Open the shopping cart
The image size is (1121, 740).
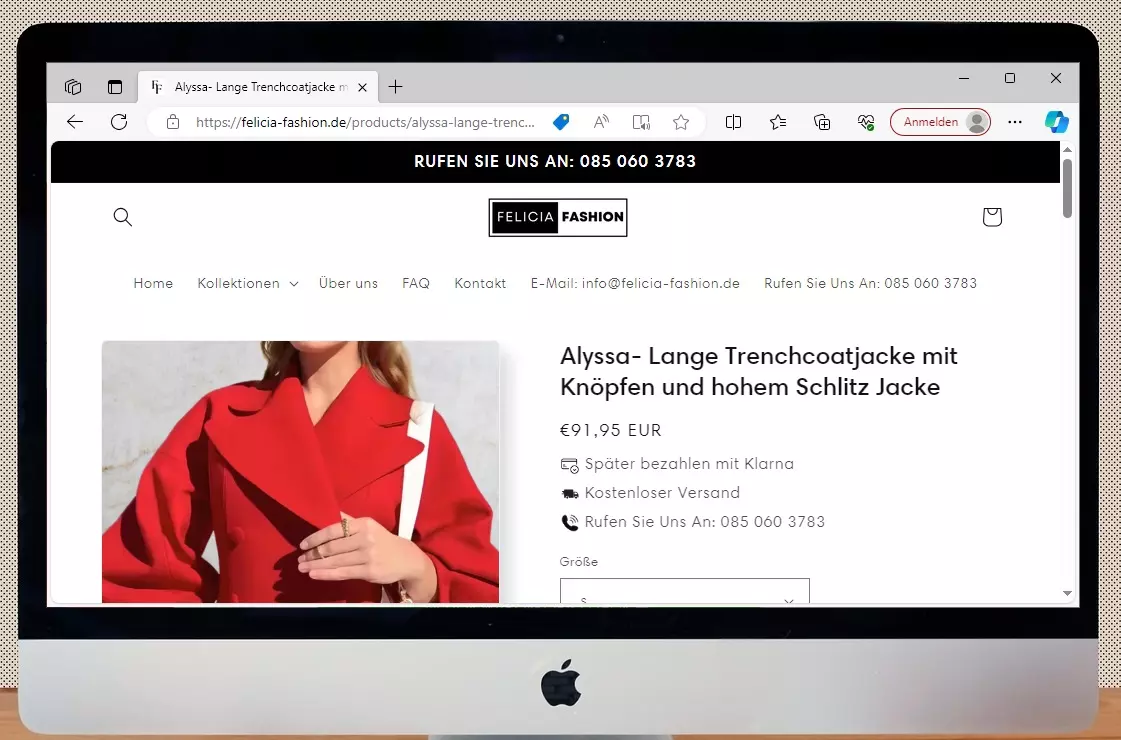[x=992, y=217]
